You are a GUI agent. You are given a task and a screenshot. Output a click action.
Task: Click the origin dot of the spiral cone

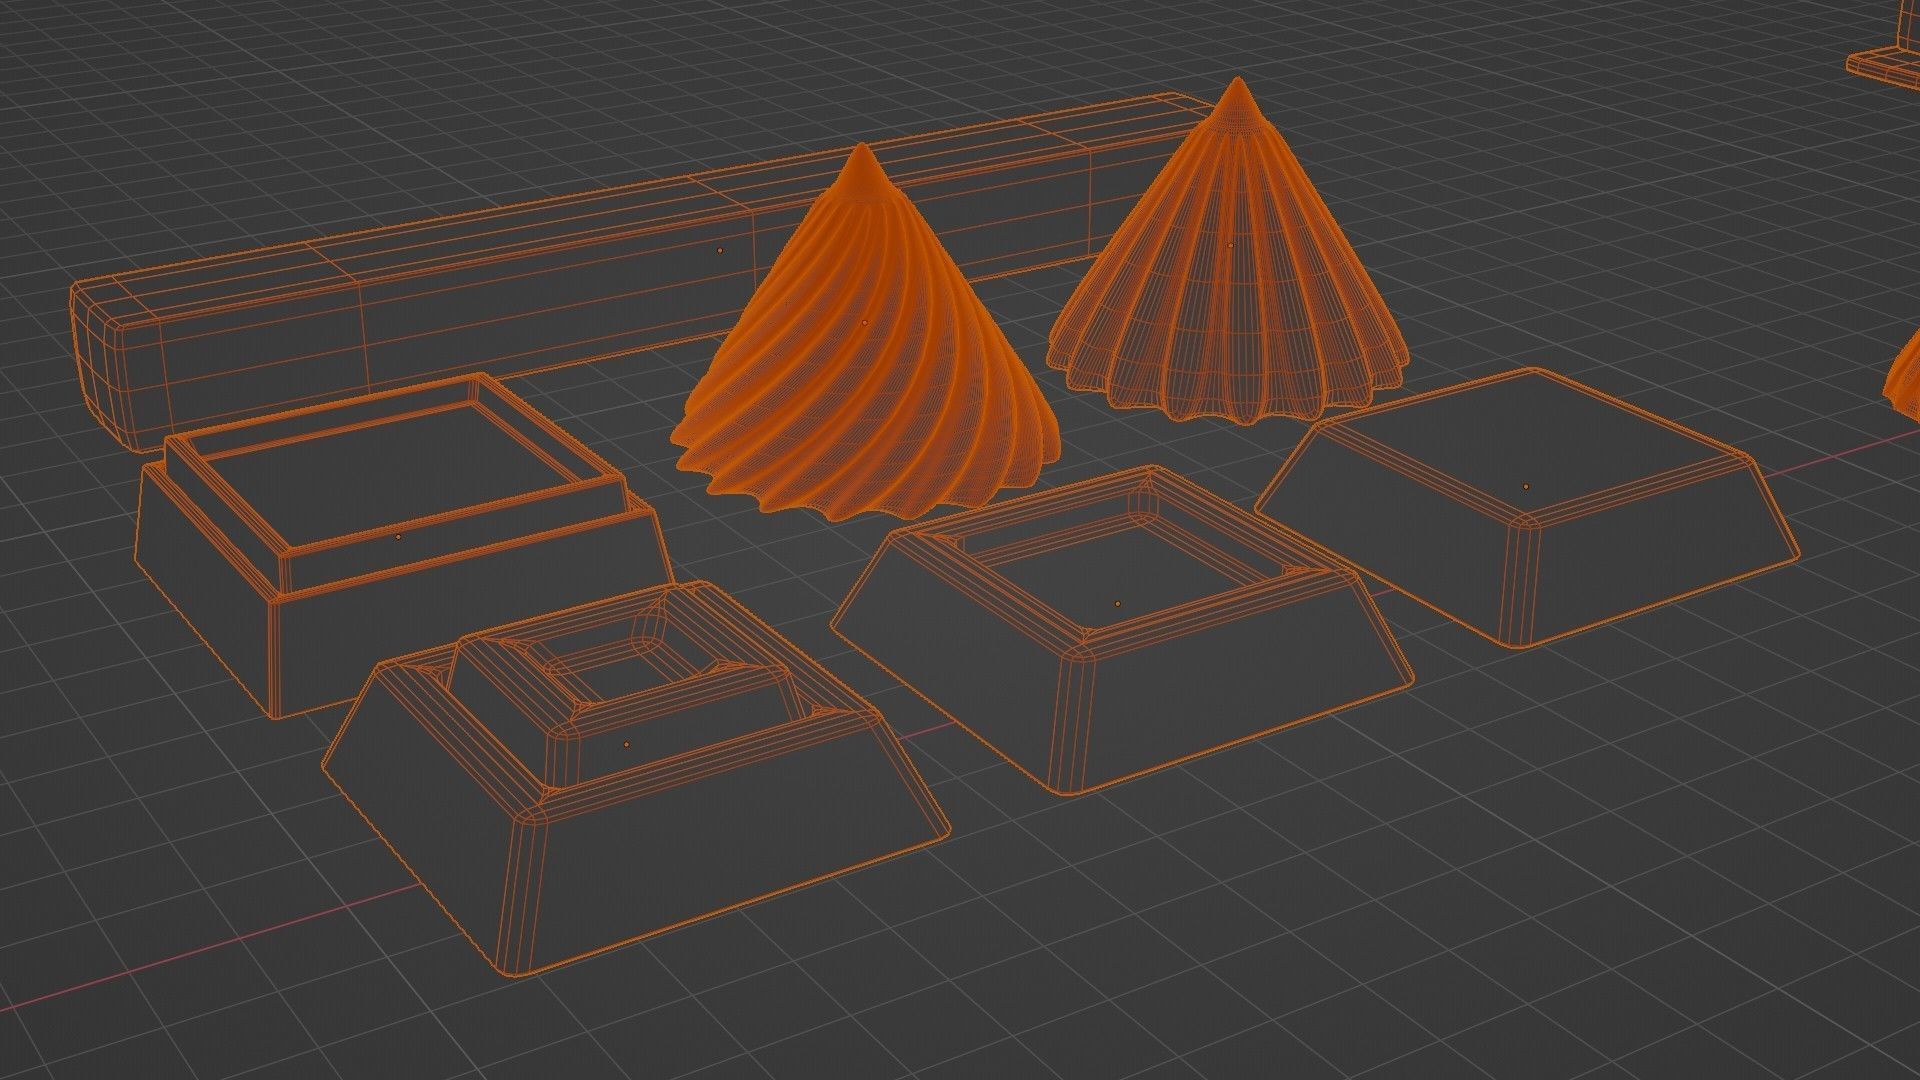click(865, 323)
